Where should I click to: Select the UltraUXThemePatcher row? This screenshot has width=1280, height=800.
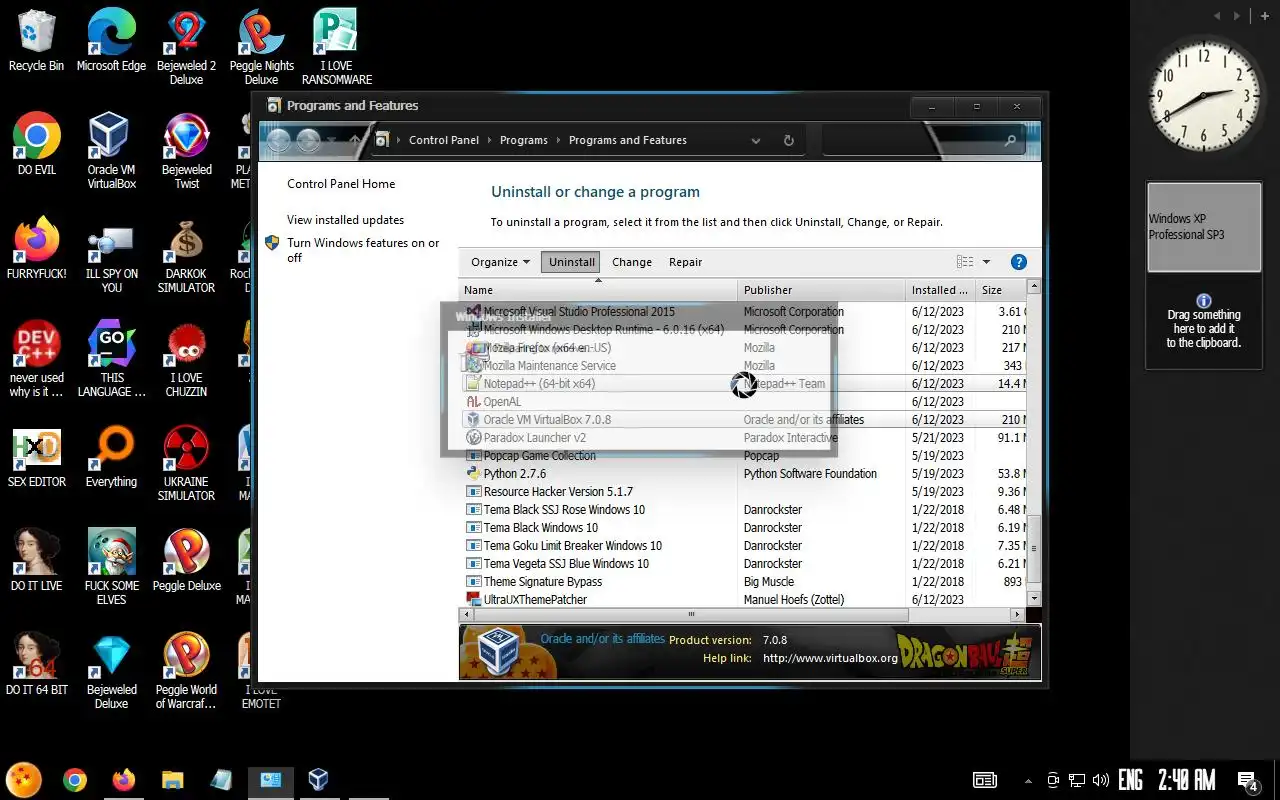point(742,599)
